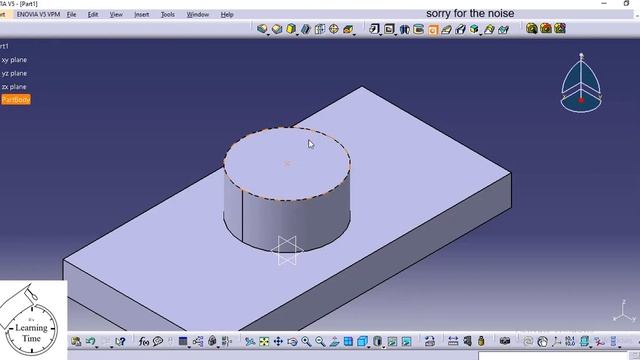Expand the Undo history dropdown arrow
Viewport: 640px width, 360px height.
(x=97, y=347)
